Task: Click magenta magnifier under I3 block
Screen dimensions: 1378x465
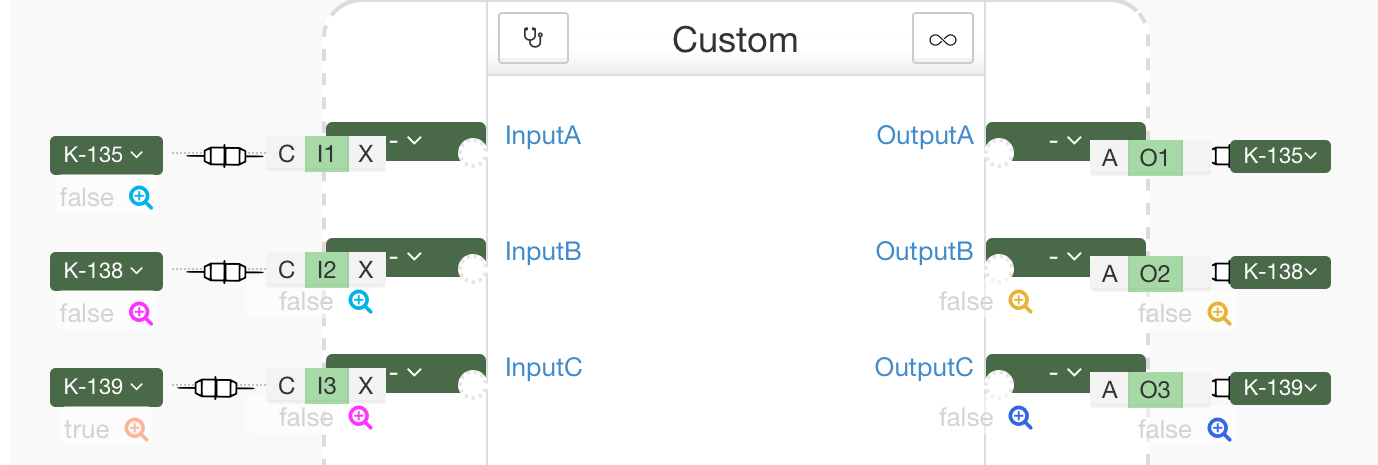Action: click(x=360, y=418)
